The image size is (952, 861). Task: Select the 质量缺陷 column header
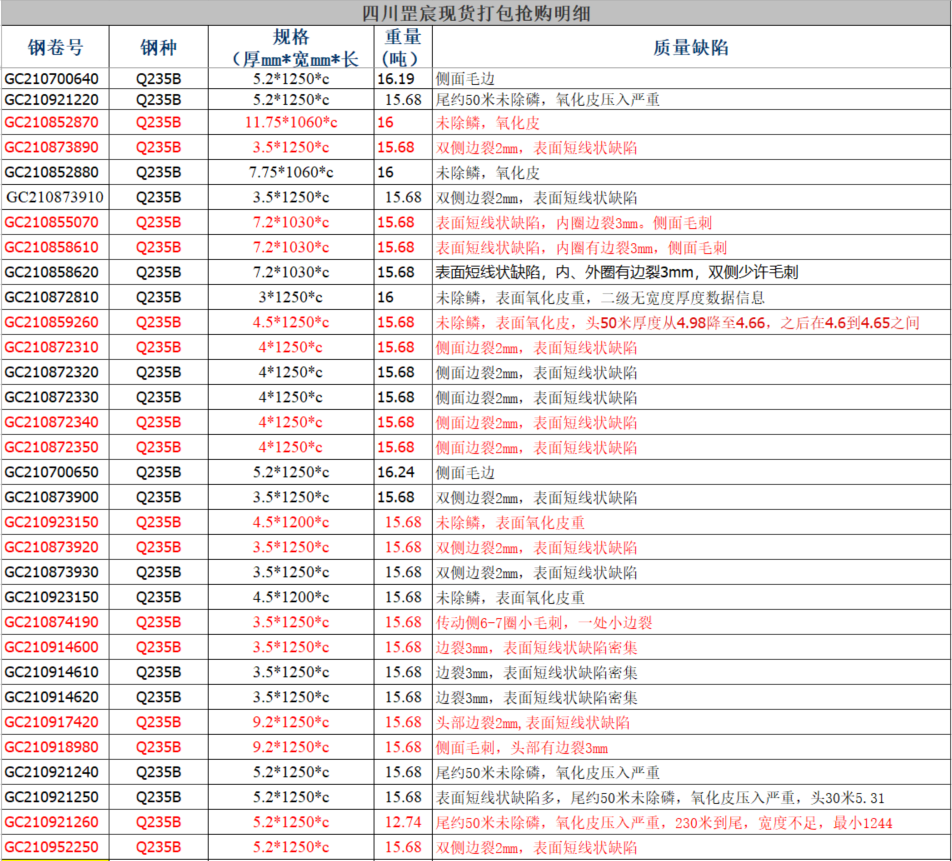point(691,47)
